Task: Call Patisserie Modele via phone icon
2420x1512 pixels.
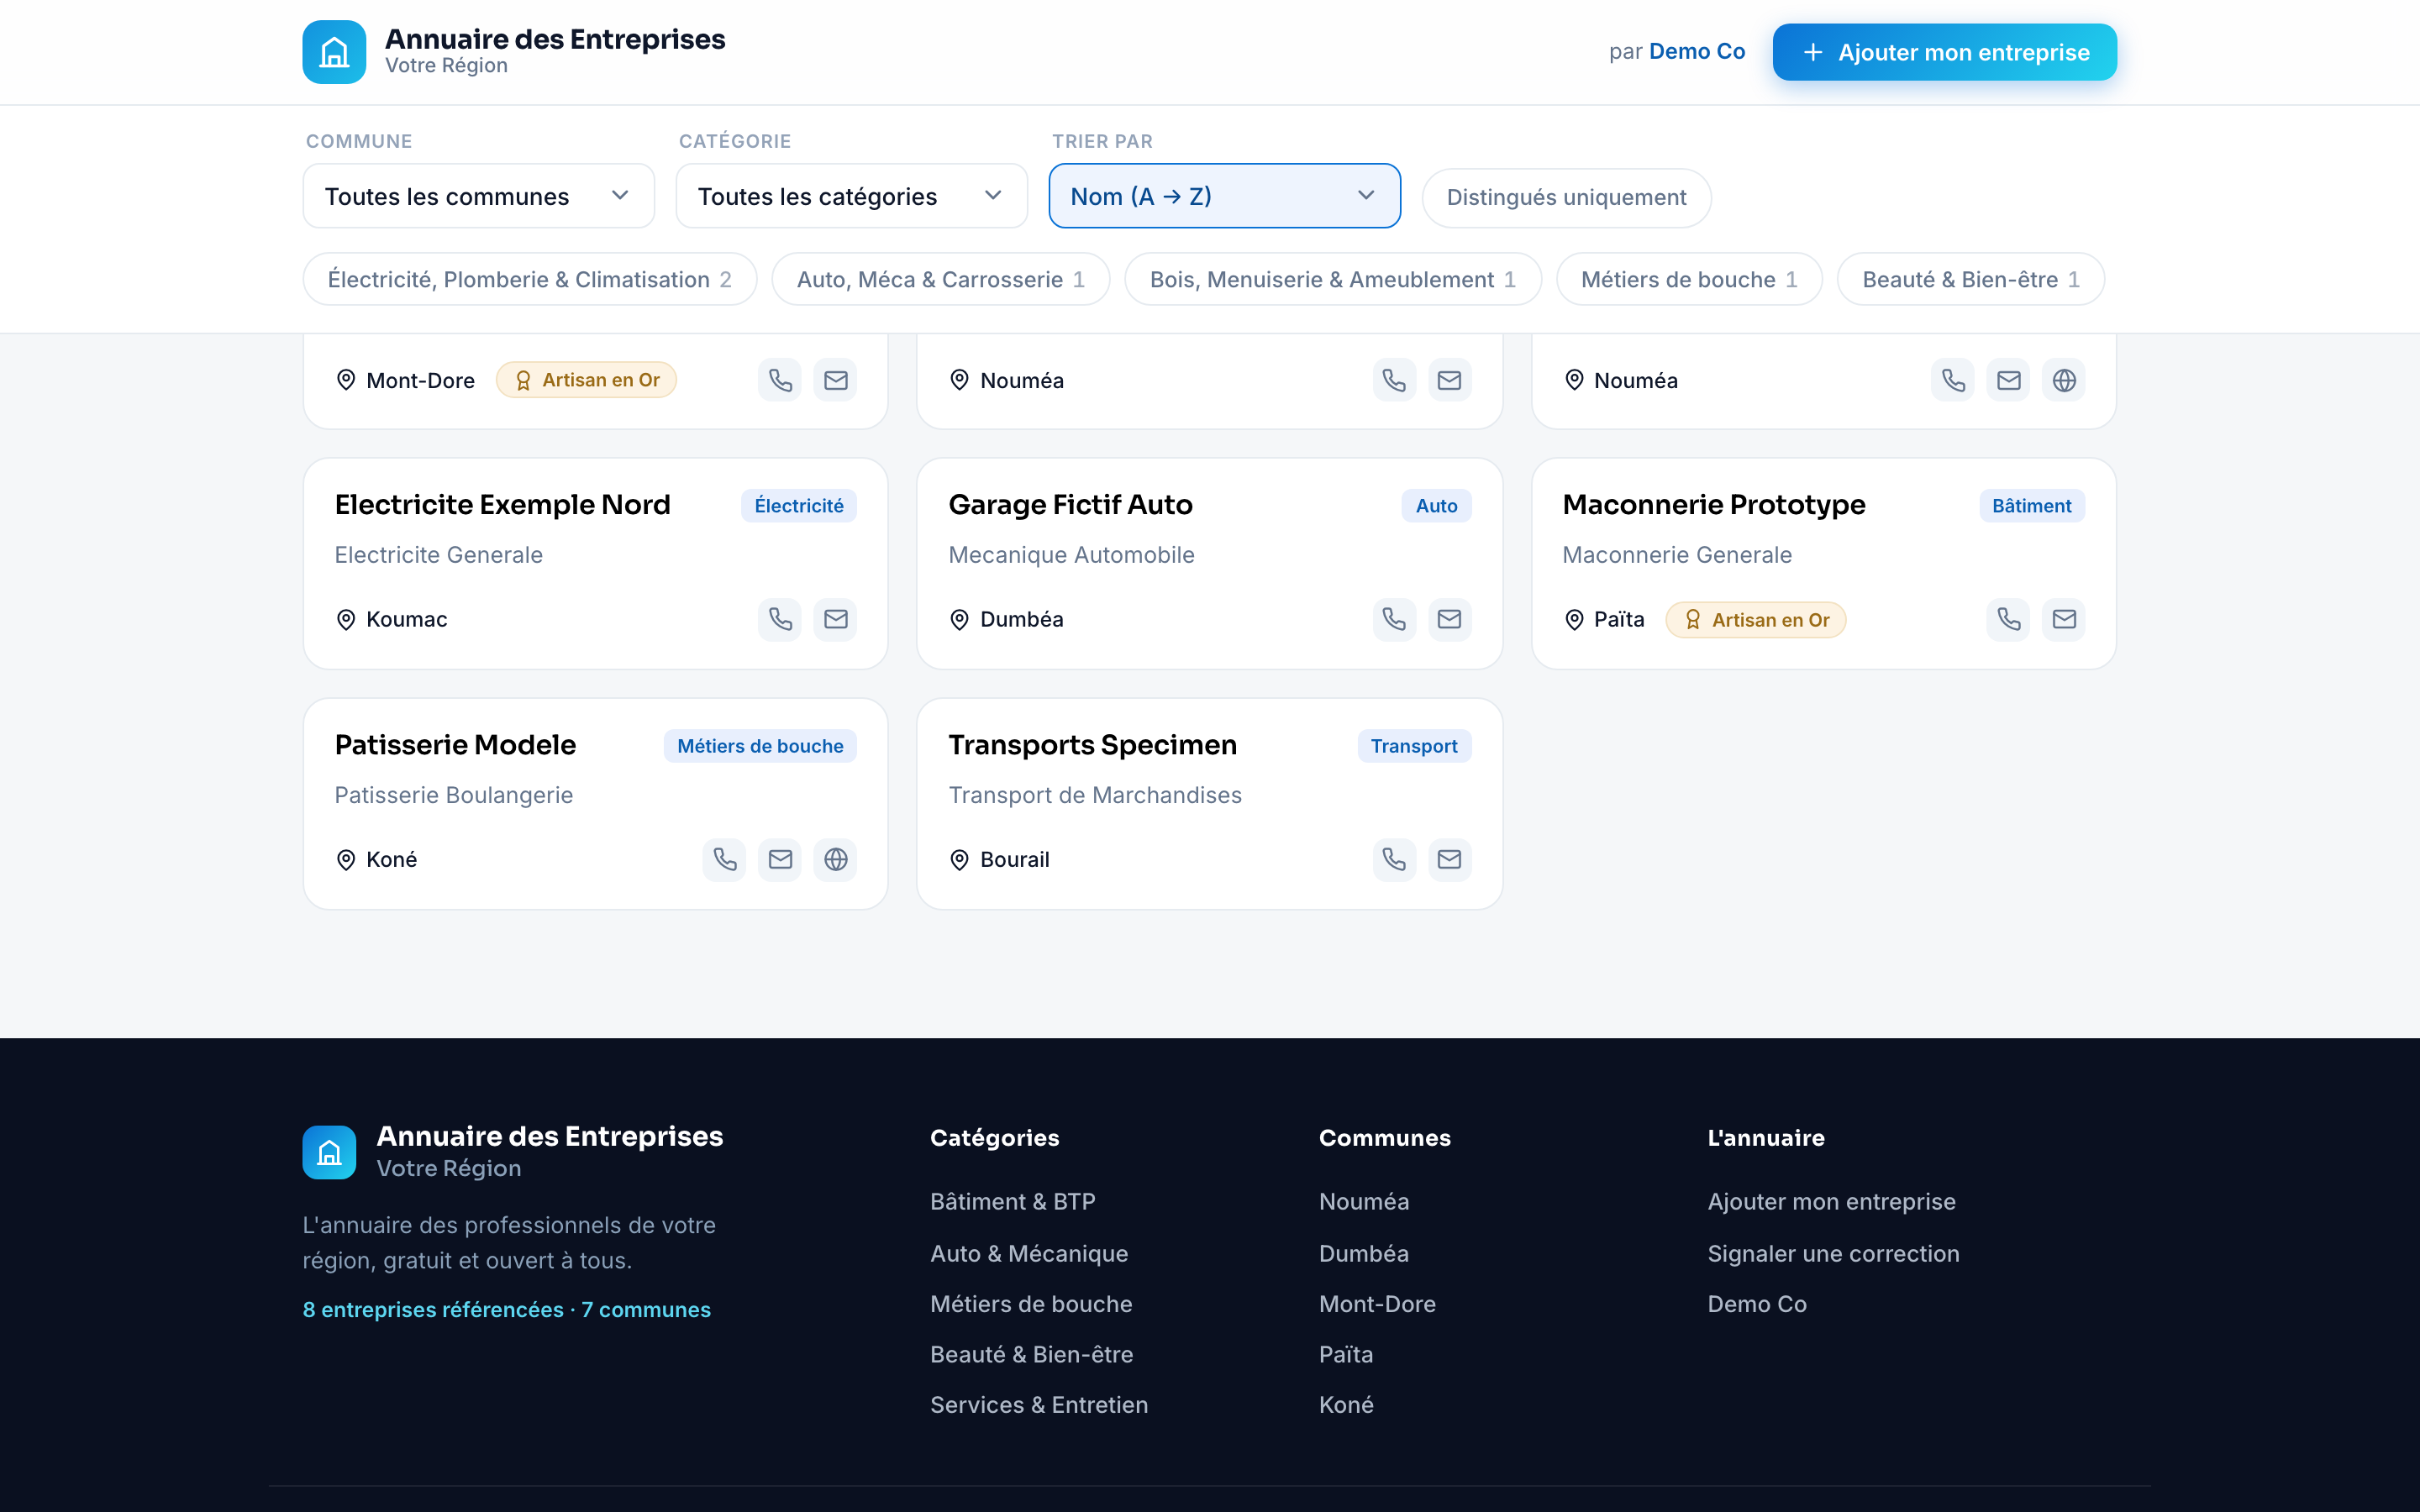Action: [725, 859]
